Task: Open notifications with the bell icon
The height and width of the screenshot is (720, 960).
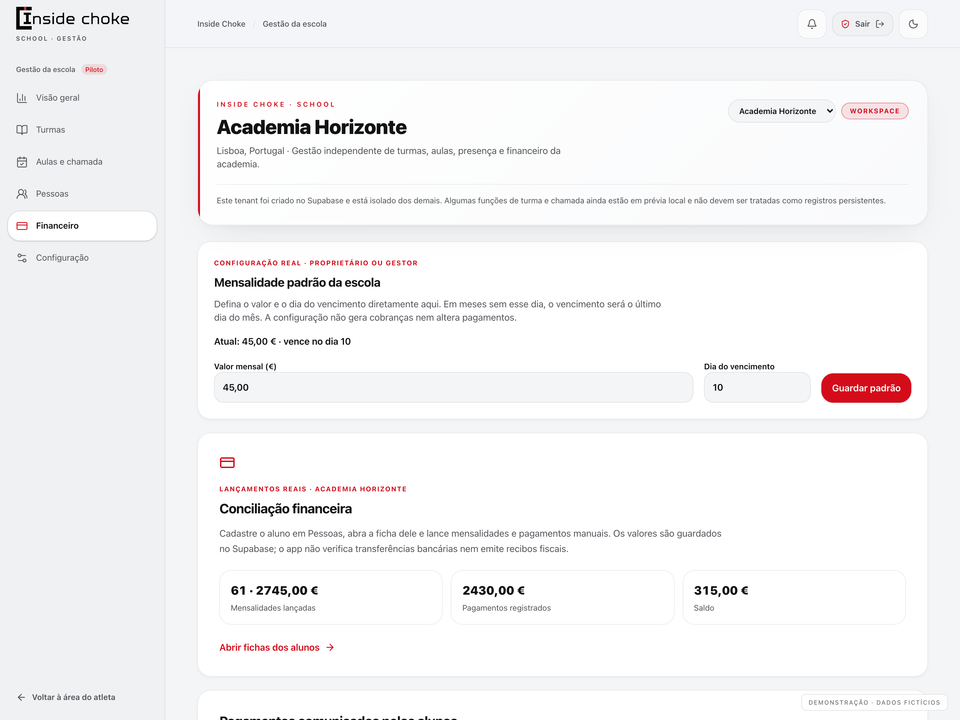Action: (812, 24)
